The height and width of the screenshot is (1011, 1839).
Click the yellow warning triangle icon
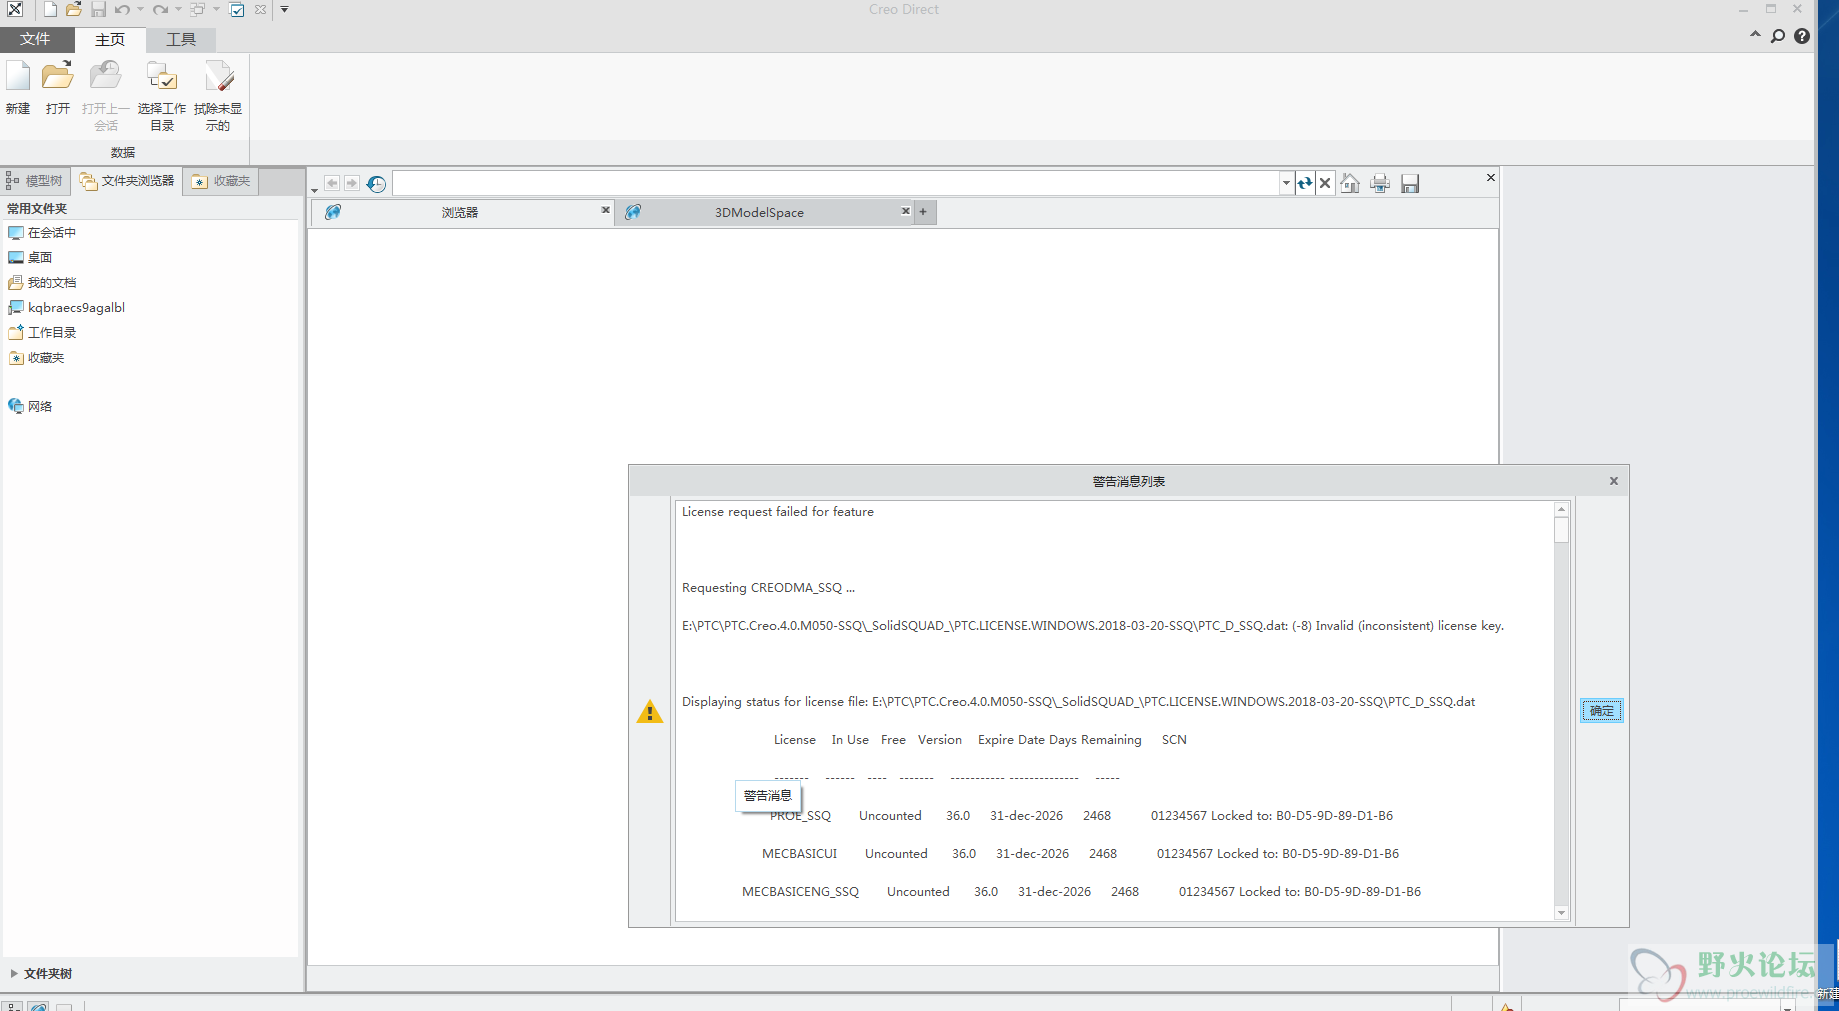650,712
